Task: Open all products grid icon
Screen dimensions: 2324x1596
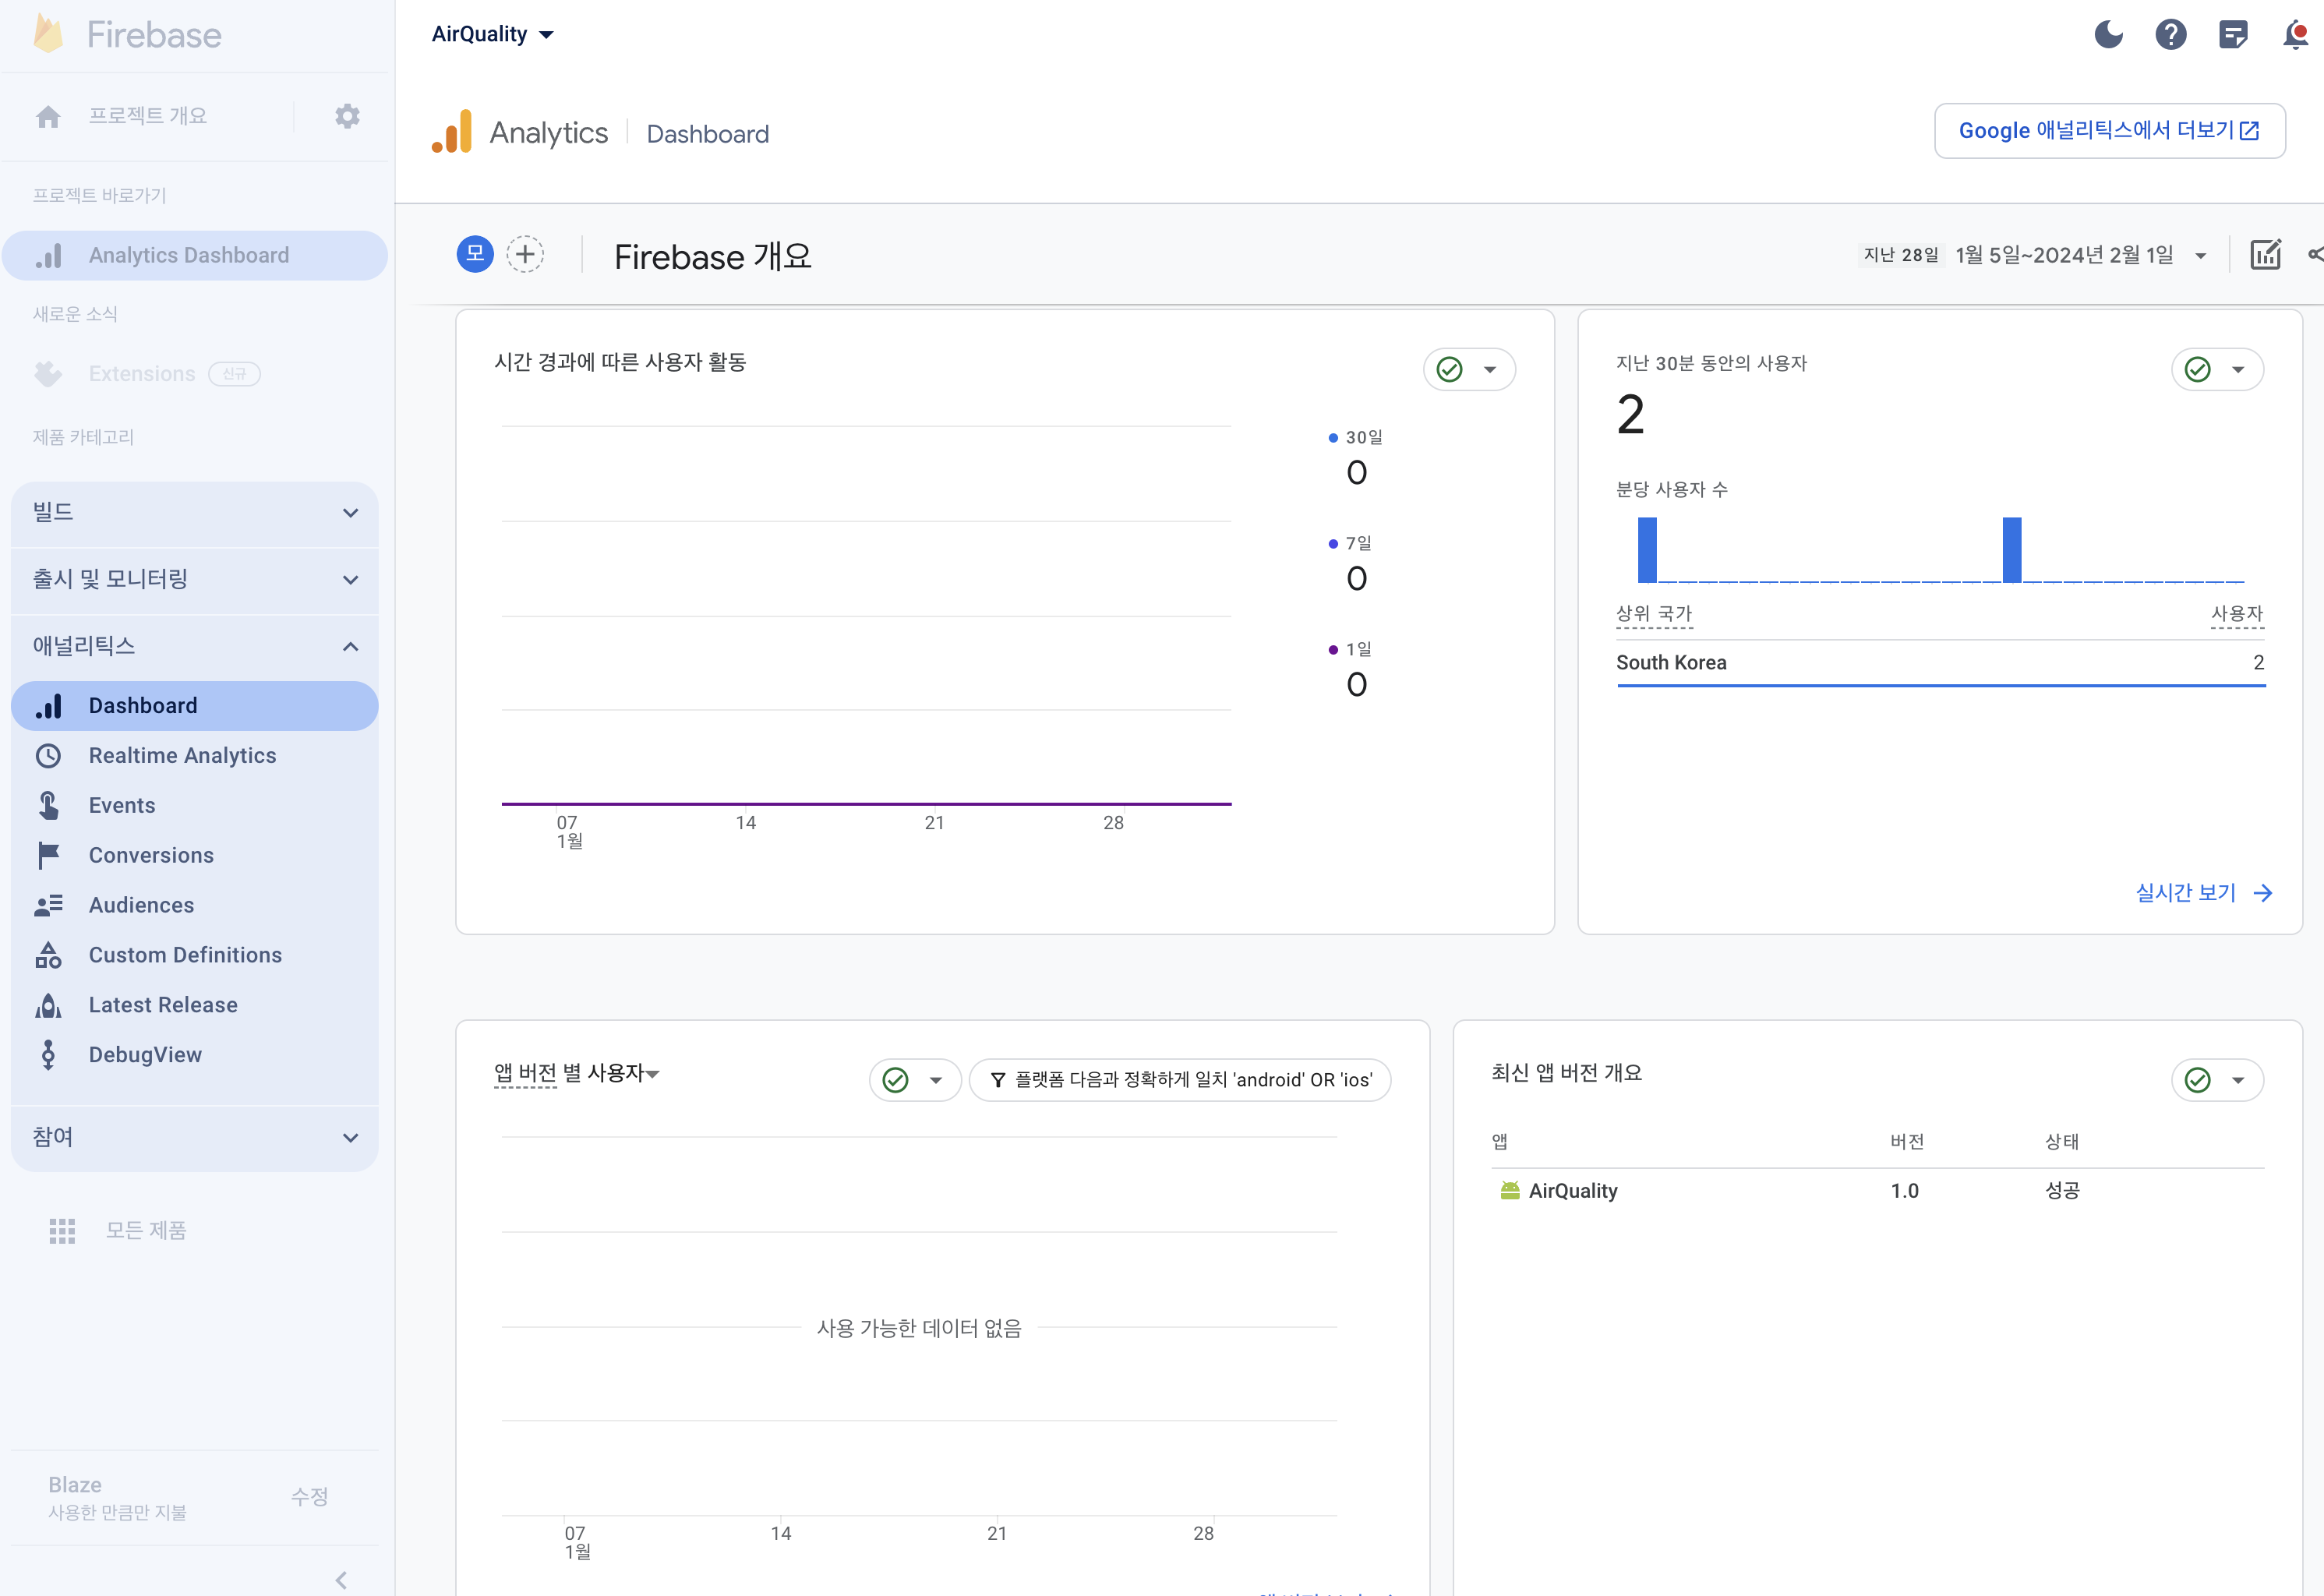Action: point(62,1230)
